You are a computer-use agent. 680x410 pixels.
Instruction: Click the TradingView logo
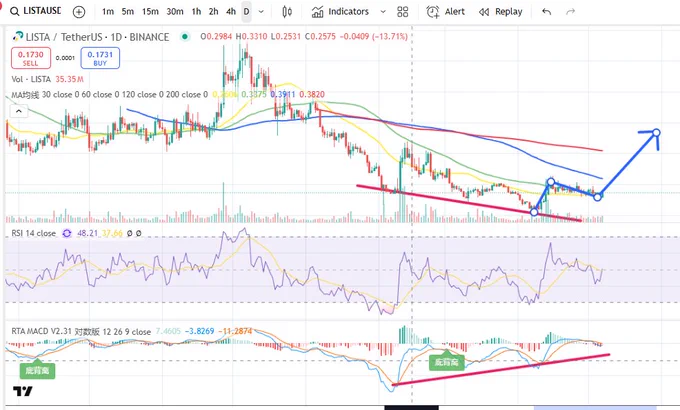click(x=22, y=391)
